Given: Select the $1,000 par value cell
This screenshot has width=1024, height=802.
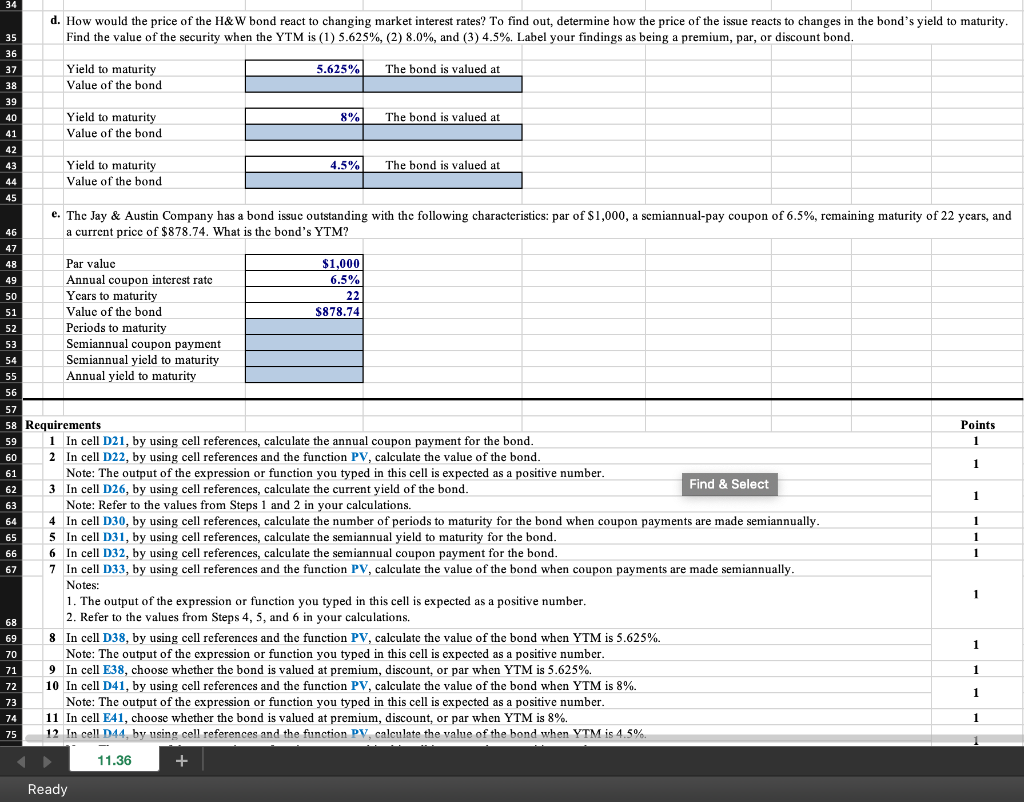Looking at the screenshot, I should click(x=304, y=263).
